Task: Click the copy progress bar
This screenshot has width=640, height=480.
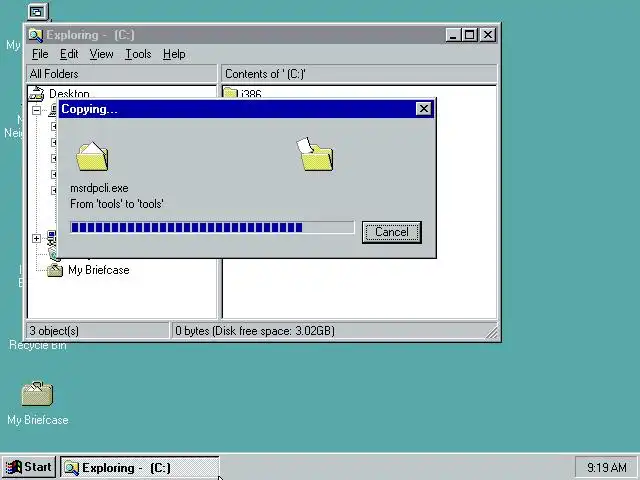Action: coord(212,227)
